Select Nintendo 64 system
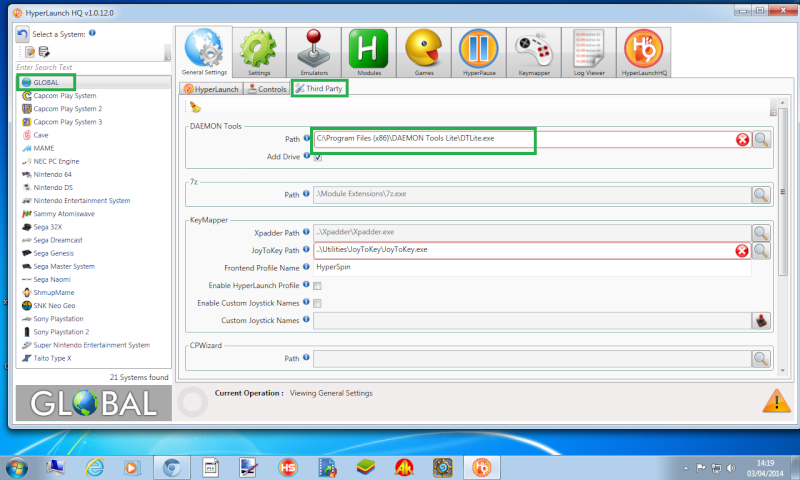800x480 pixels. tap(53, 174)
